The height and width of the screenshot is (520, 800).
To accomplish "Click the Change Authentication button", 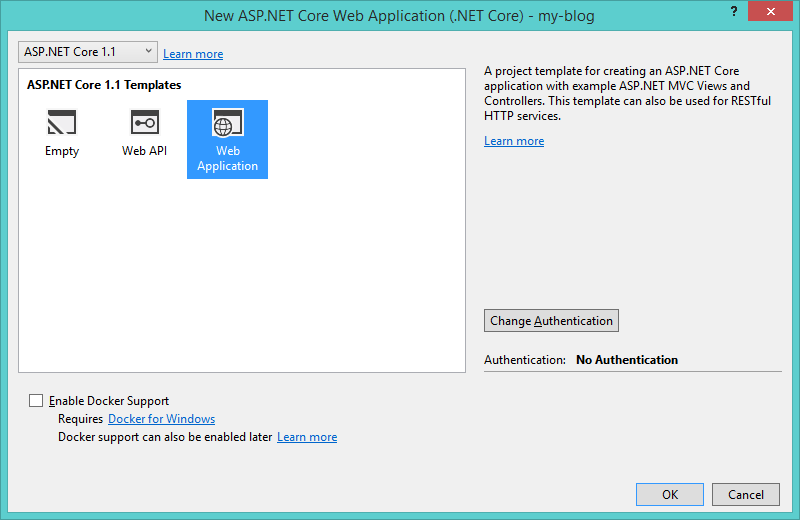I will [x=551, y=320].
